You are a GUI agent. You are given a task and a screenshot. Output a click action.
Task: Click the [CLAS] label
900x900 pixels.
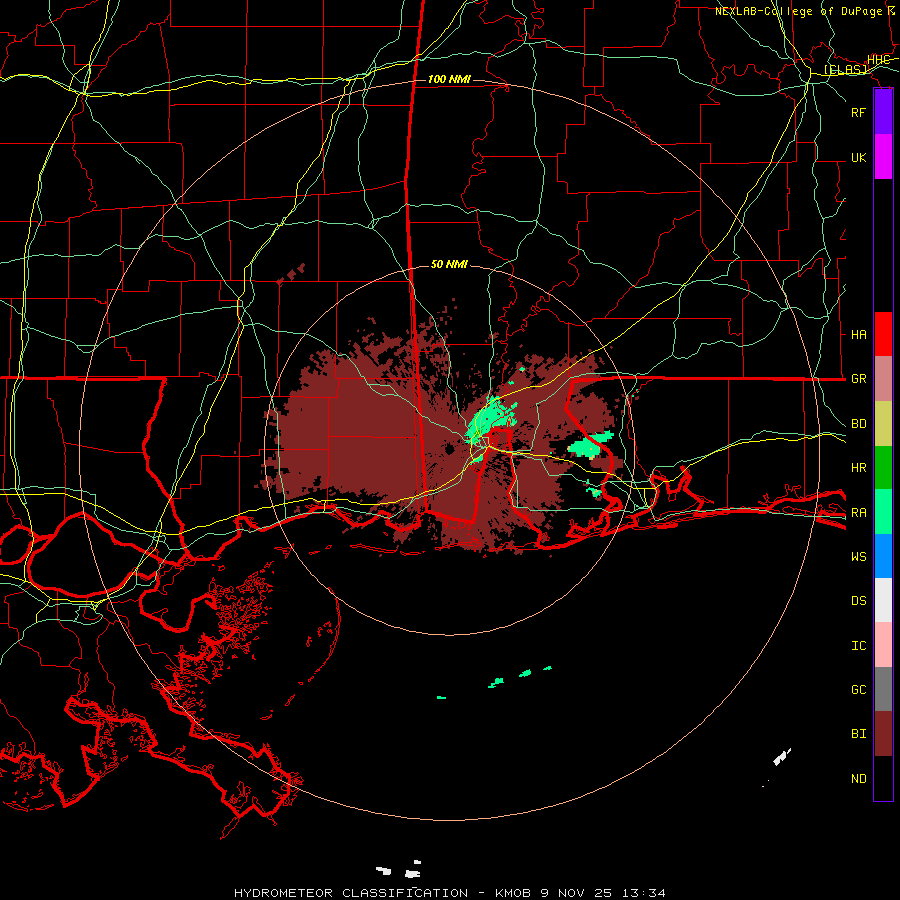[x=845, y=69]
